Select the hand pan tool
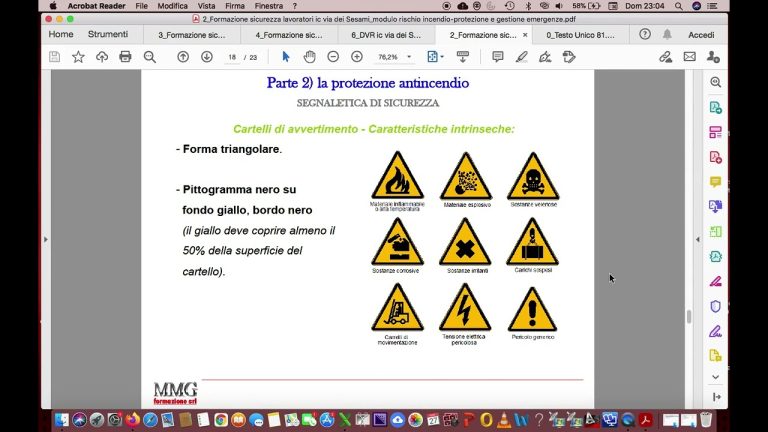 pos(309,57)
